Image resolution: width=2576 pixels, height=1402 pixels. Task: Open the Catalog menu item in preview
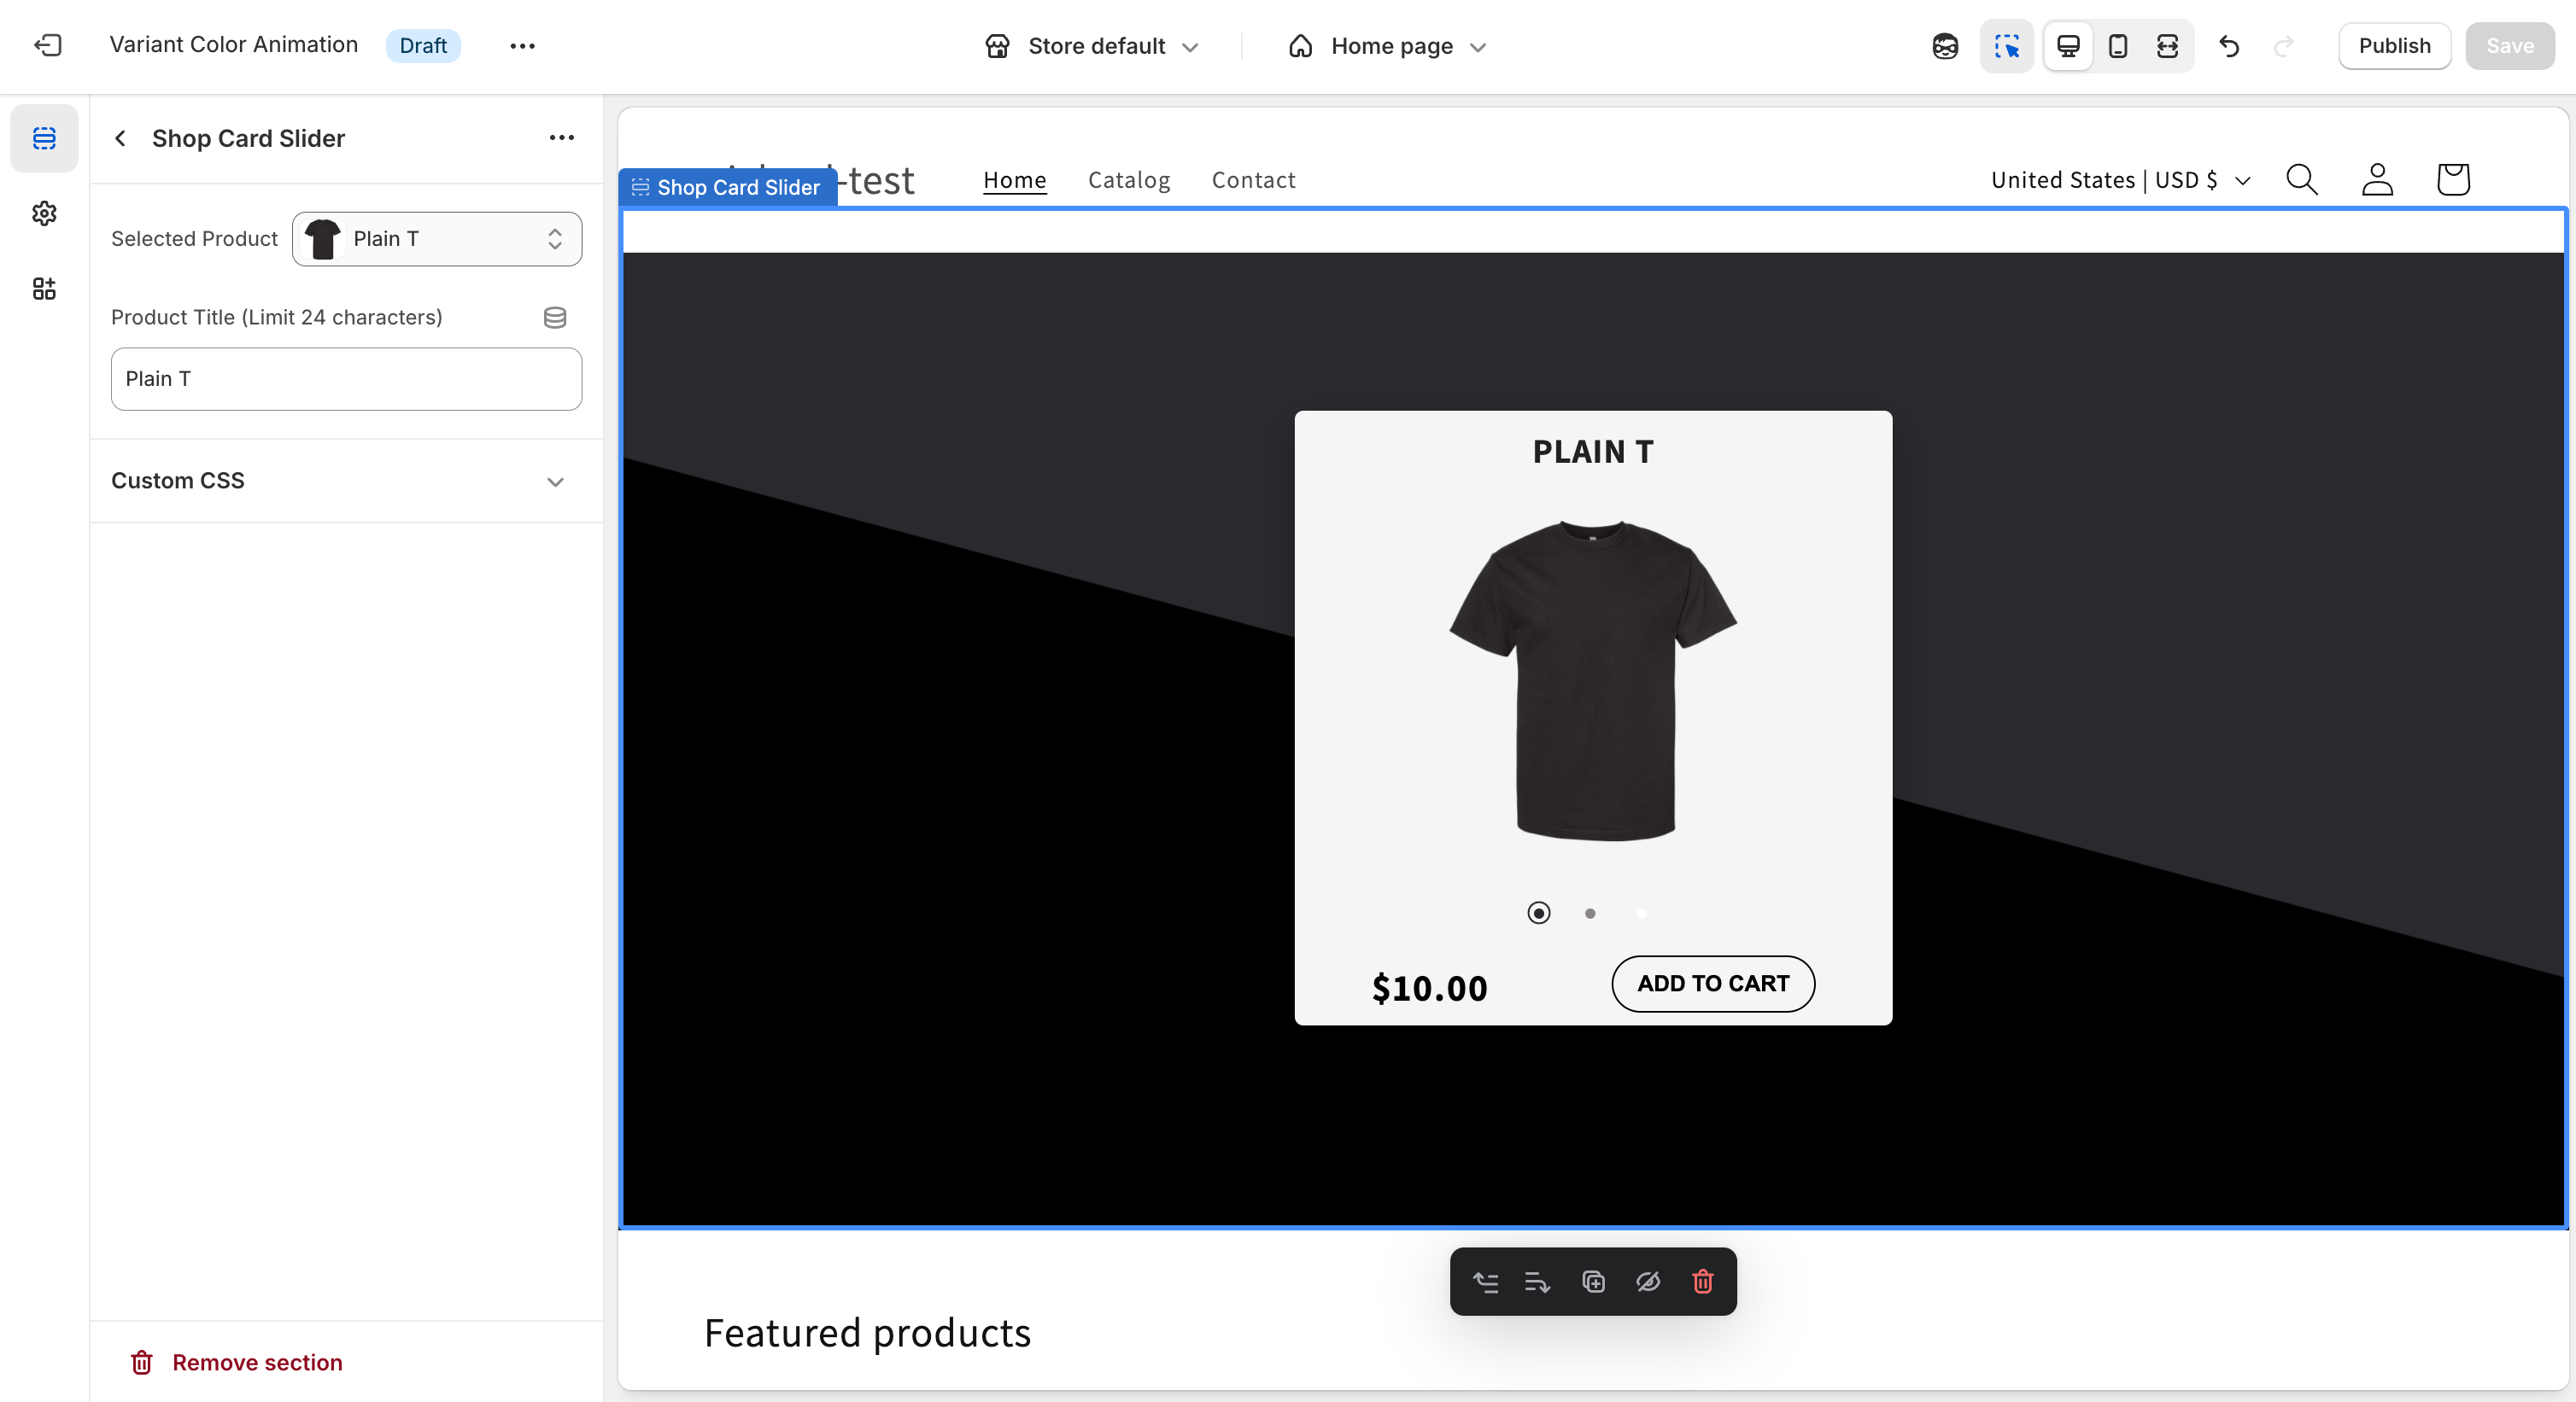coord(1128,180)
